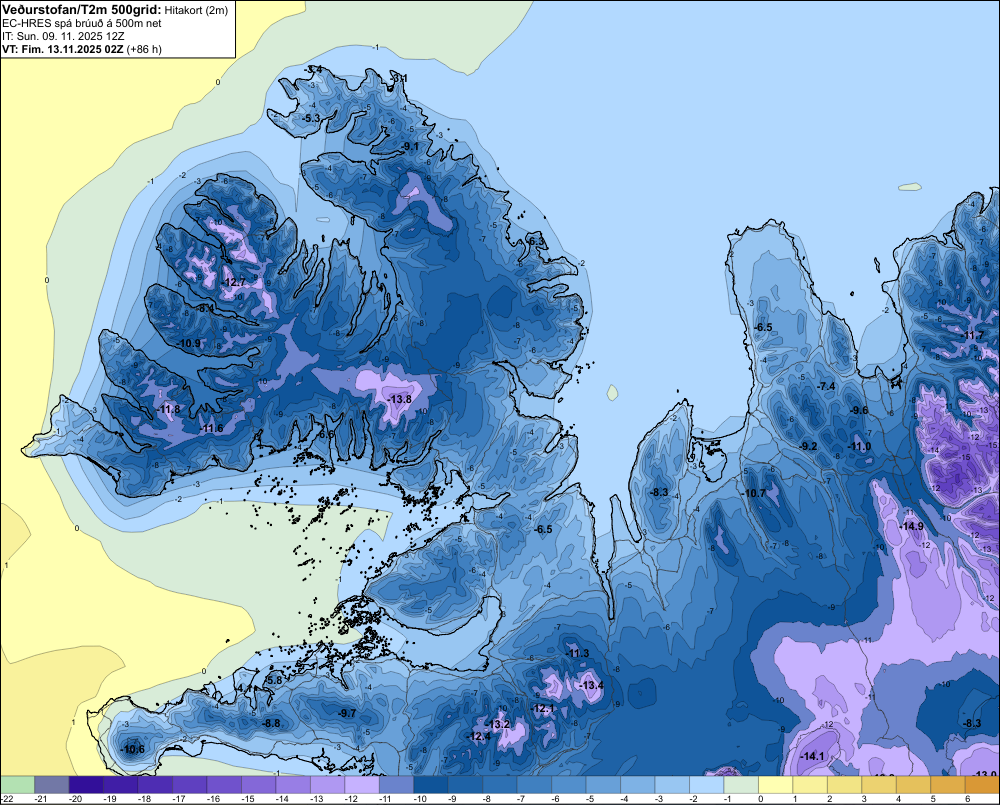
Task: Click the -8.4 temperature label
Action: (x=205, y=309)
